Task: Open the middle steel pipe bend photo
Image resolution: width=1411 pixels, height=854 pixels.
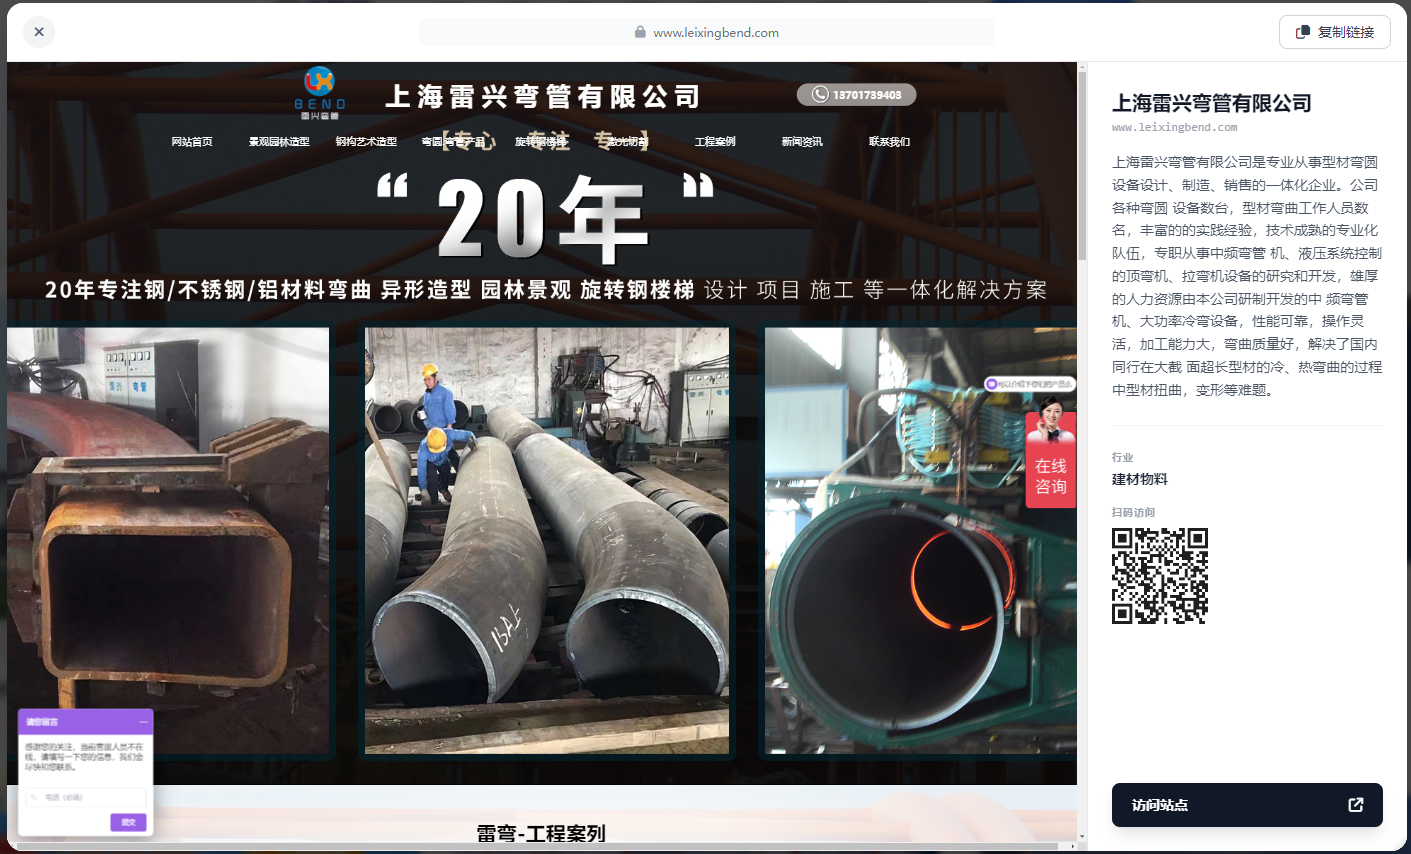Action: (x=547, y=540)
